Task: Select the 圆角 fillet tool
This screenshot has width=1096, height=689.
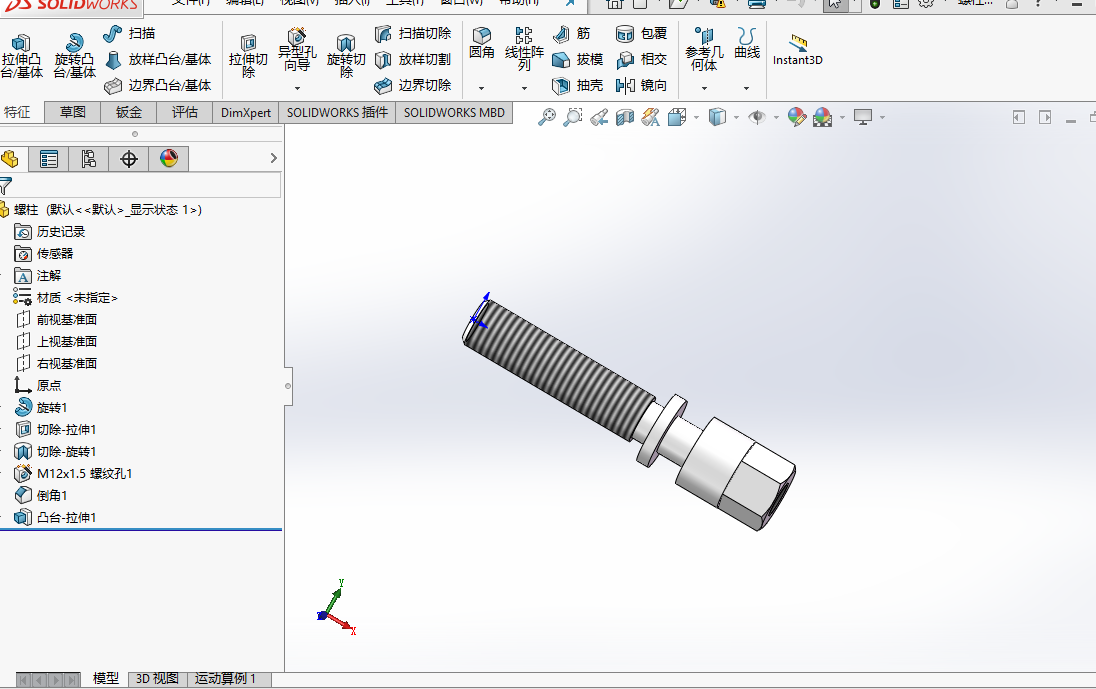Action: click(x=482, y=43)
